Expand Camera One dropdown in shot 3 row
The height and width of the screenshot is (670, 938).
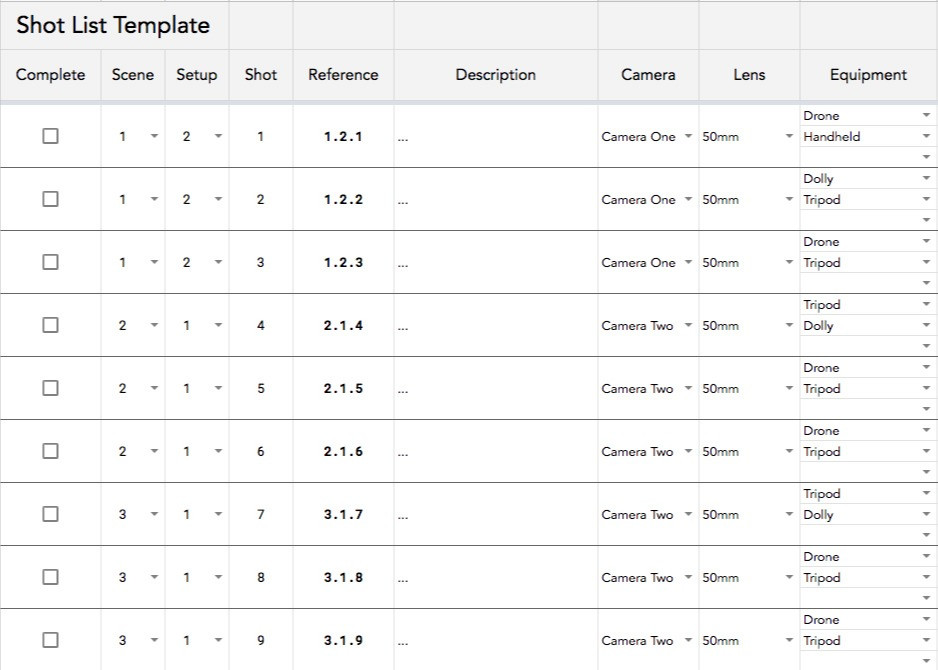coord(688,263)
